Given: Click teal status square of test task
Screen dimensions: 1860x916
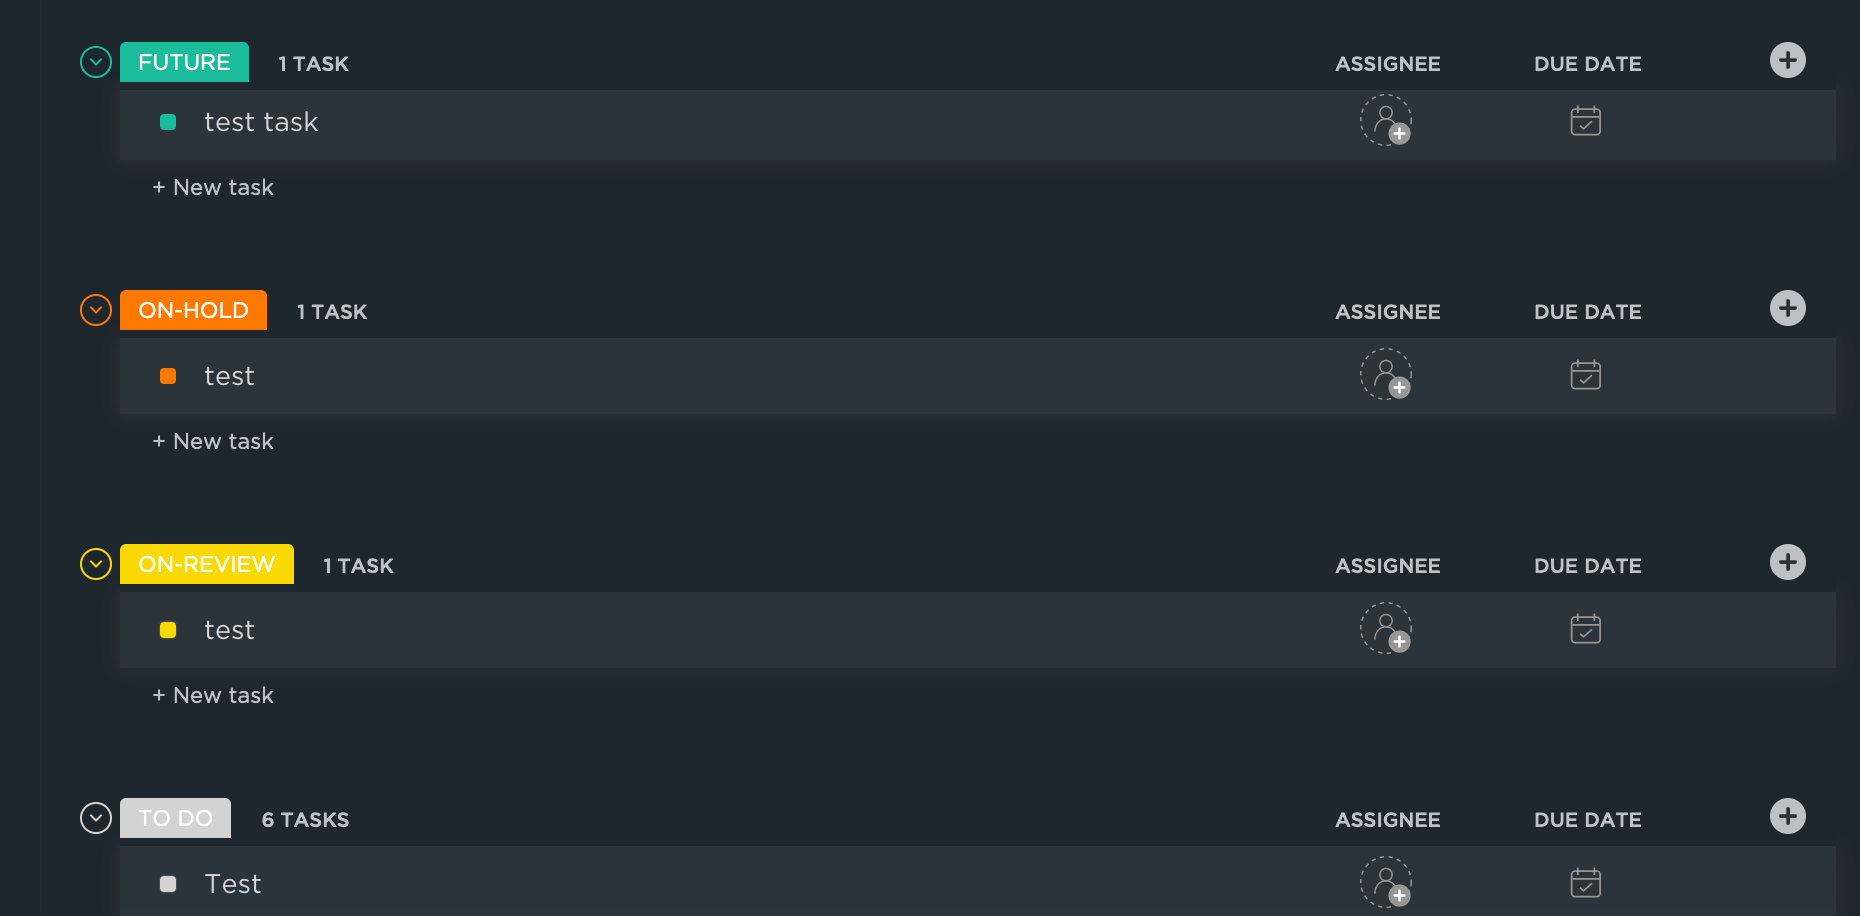Looking at the screenshot, I should (x=168, y=122).
